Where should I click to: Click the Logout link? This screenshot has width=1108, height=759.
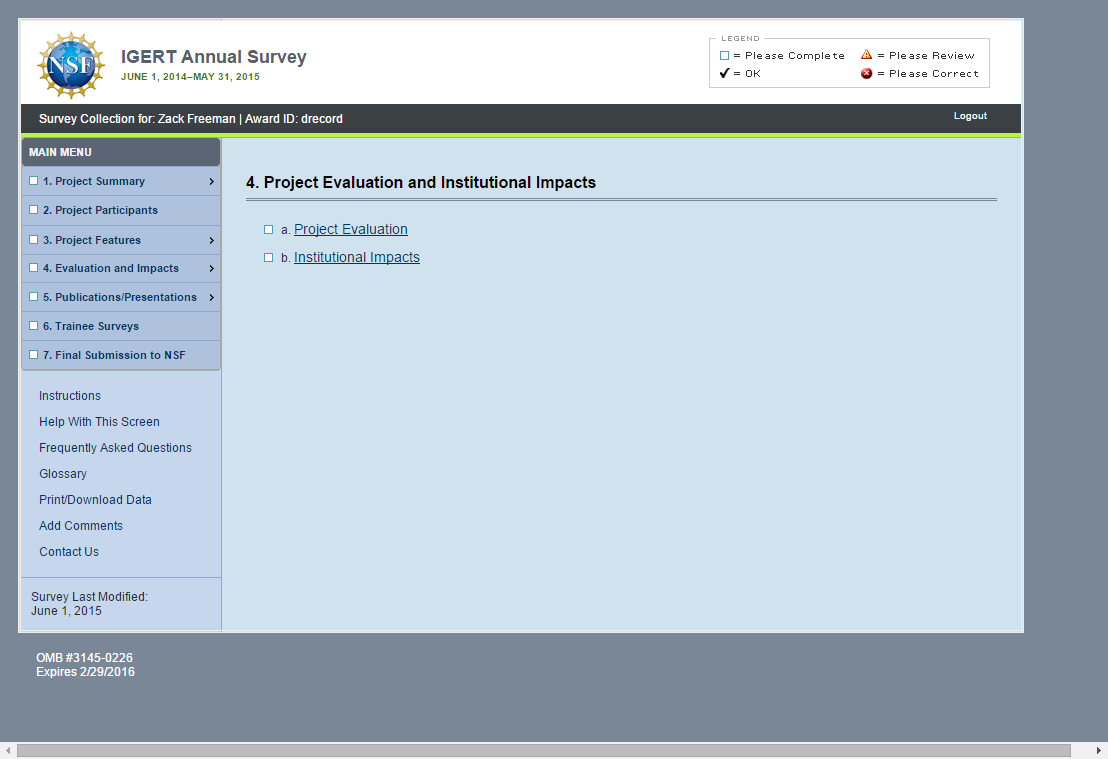click(970, 116)
